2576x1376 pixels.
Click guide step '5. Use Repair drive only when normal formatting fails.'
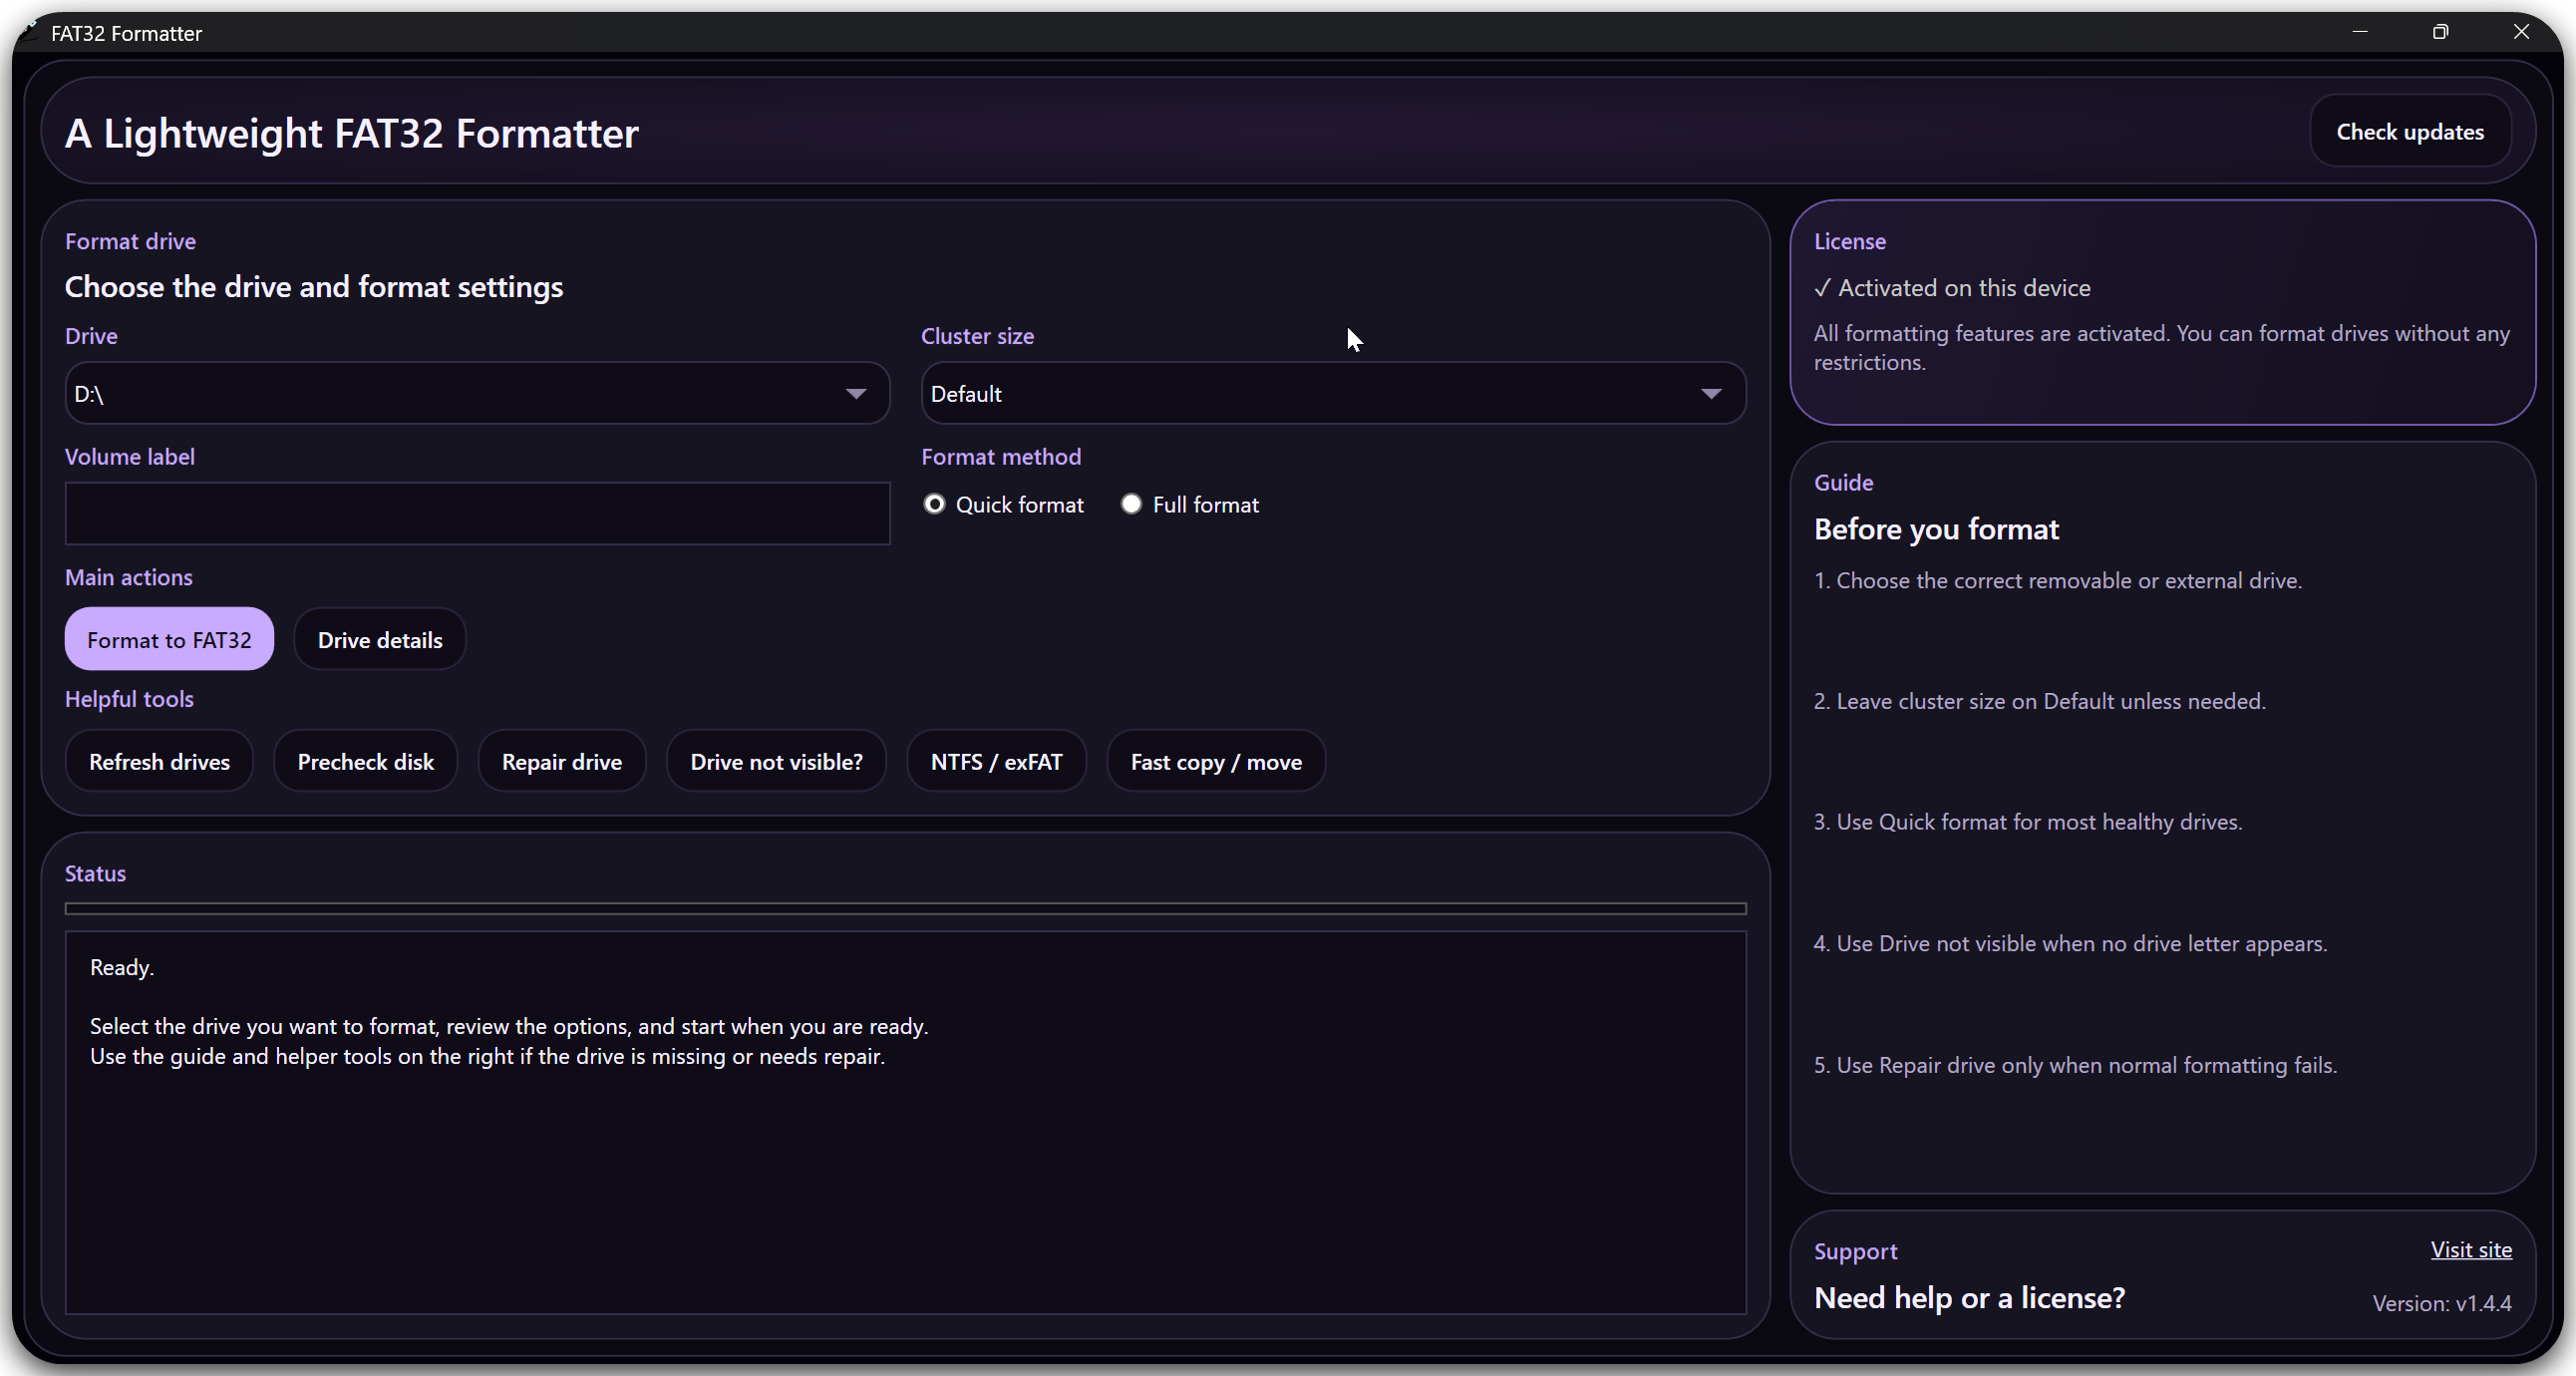[2075, 1066]
